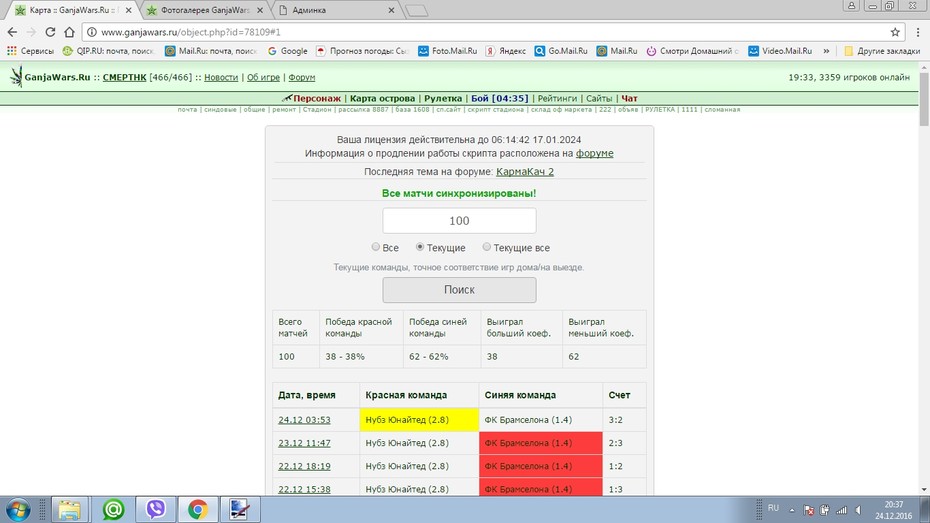Open the match 22.12 15:38 link
The height and width of the screenshot is (523, 930).
[304, 489]
